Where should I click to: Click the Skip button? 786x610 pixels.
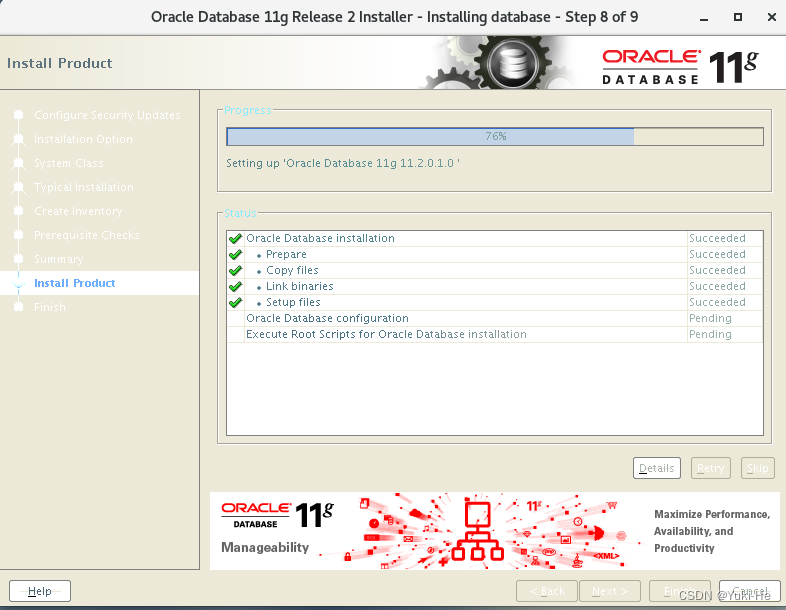coord(757,468)
